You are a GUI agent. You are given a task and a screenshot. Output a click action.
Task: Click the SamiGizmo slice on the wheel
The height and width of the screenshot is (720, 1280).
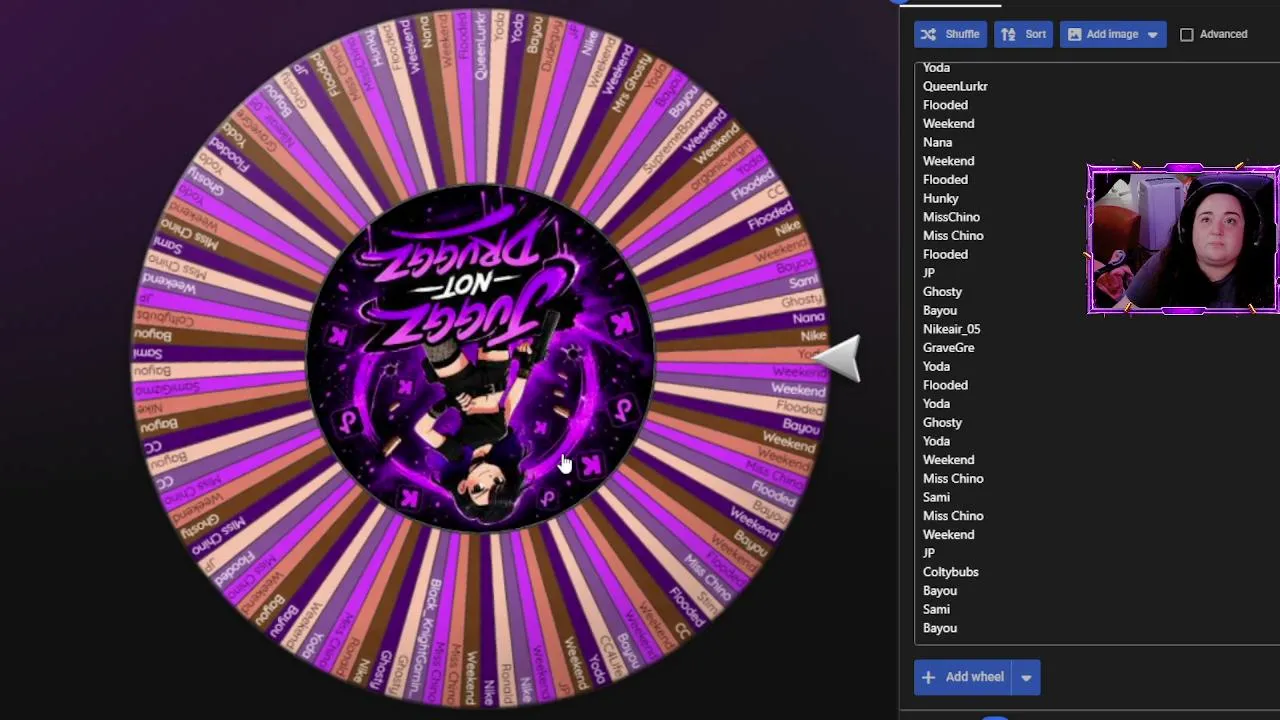coord(167,389)
